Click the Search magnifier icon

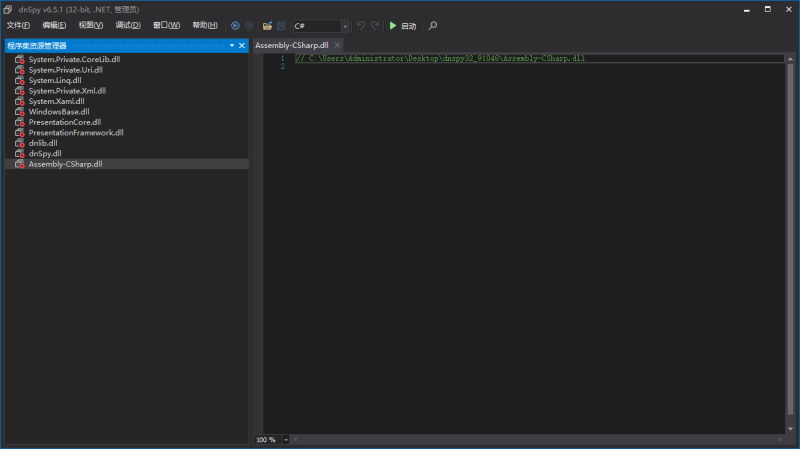433,26
